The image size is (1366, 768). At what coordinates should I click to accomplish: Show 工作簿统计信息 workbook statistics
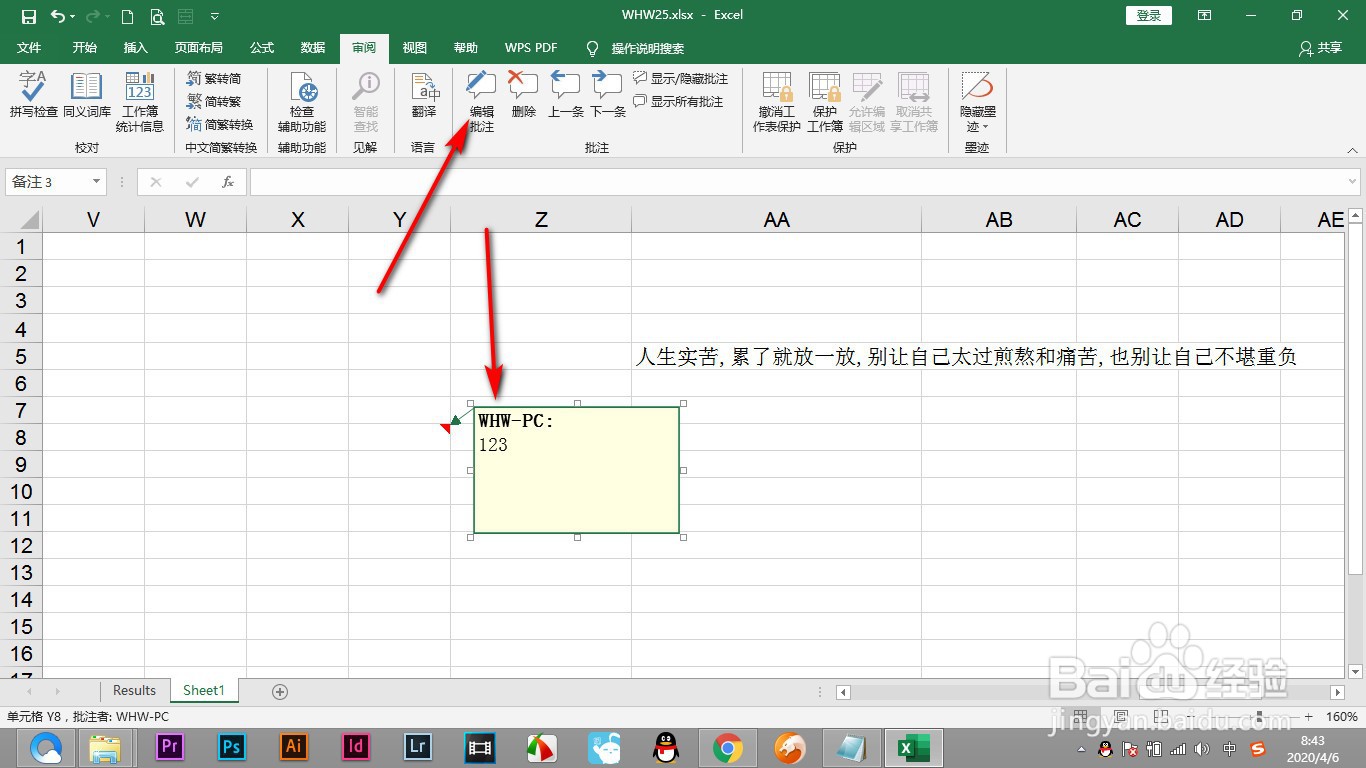tap(140, 102)
